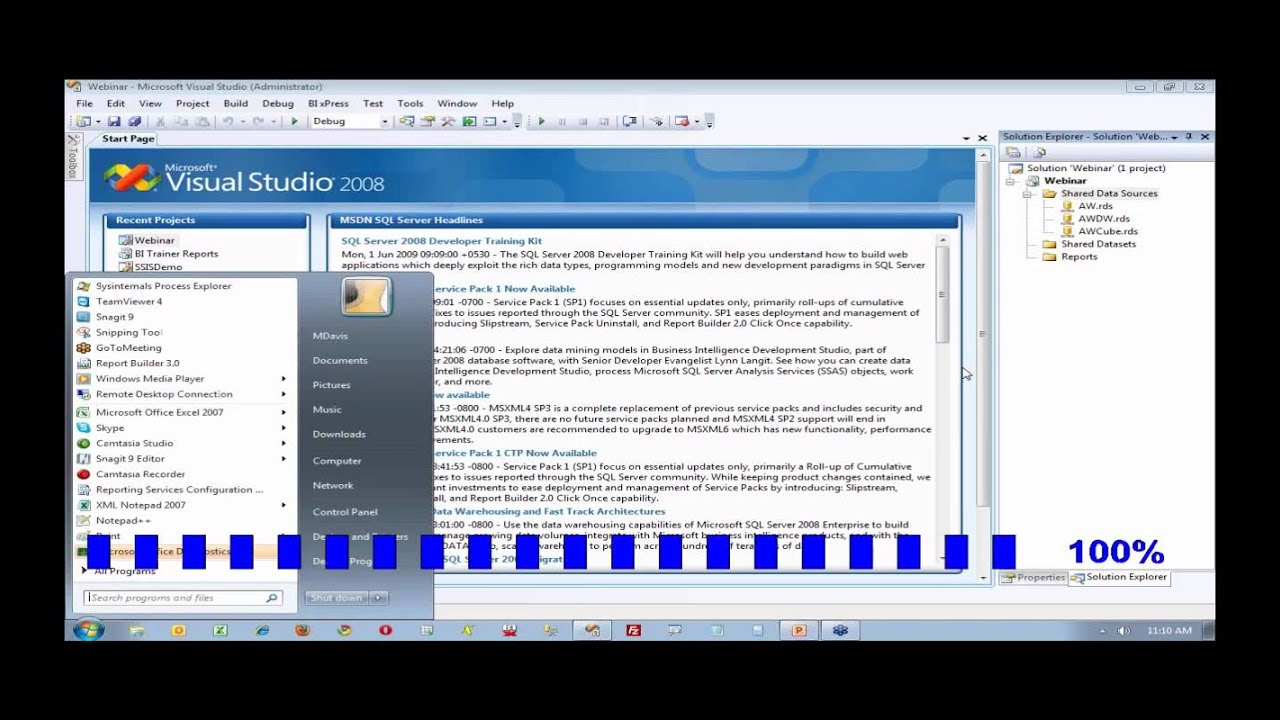Image resolution: width=1280 pixels, height=720 pixels.
Task: Click the Internet Explorer taskbar icon
Action: point(262,630)
